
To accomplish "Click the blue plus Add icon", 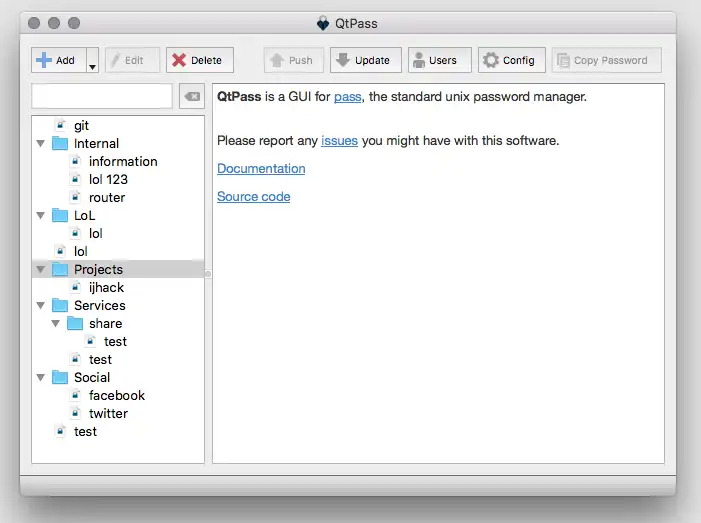I will tap(44, 60).
